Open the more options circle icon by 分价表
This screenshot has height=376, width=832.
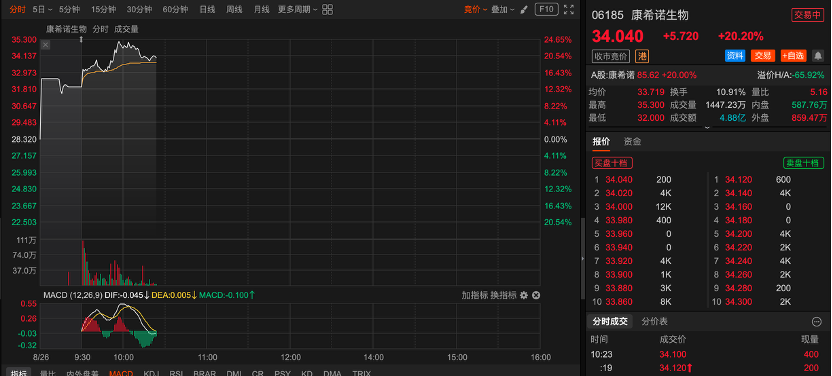click(817, 321)
